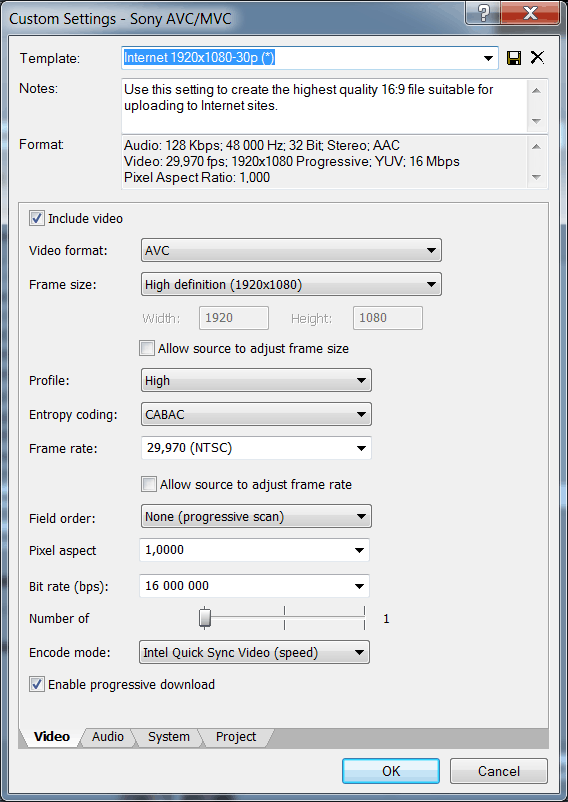
Task: Open the Pixel aspect combo box
Action: [359, 550]
